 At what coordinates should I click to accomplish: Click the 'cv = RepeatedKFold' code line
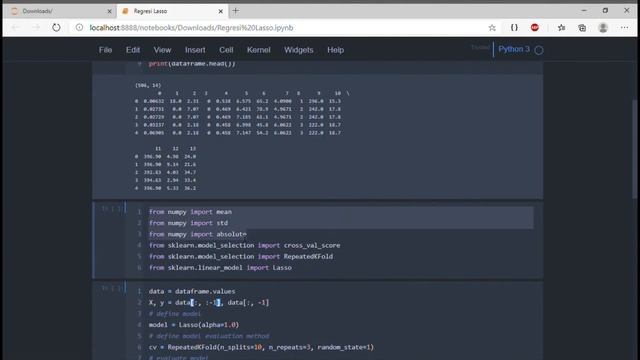click(x=261, y=347)
